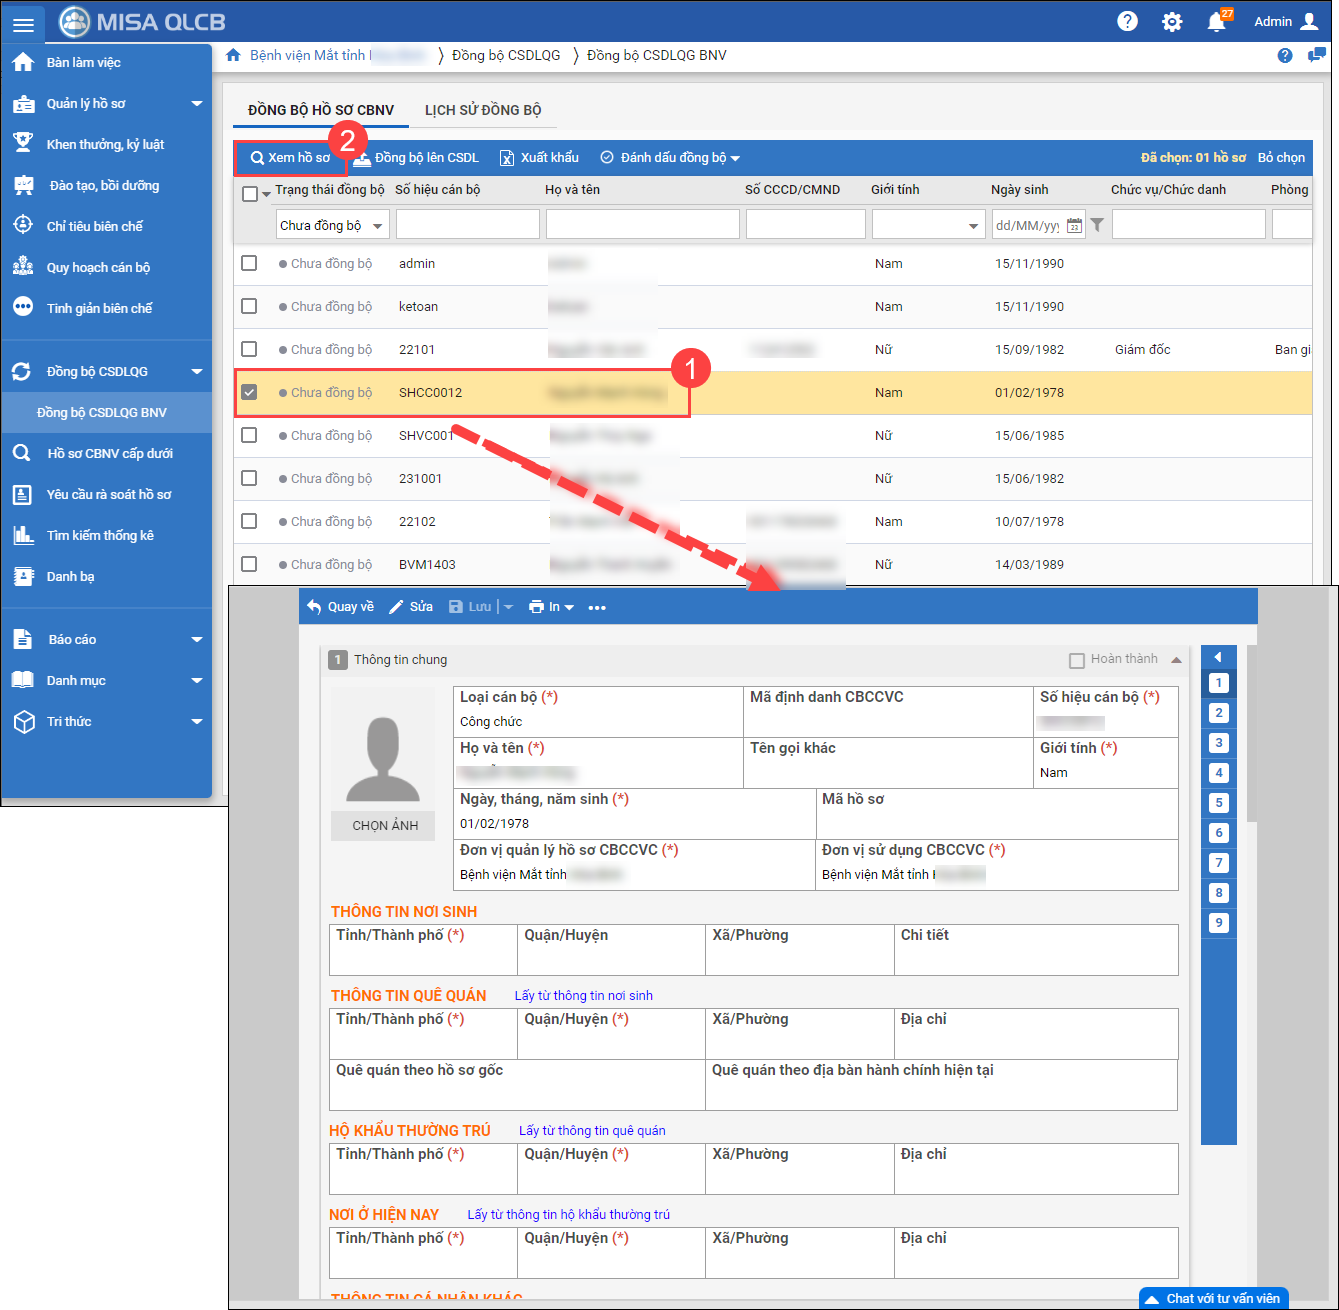Tick the Hoàn thành checkbox
Screen dimensions: 1339x1310
[x=1077, y=660]
